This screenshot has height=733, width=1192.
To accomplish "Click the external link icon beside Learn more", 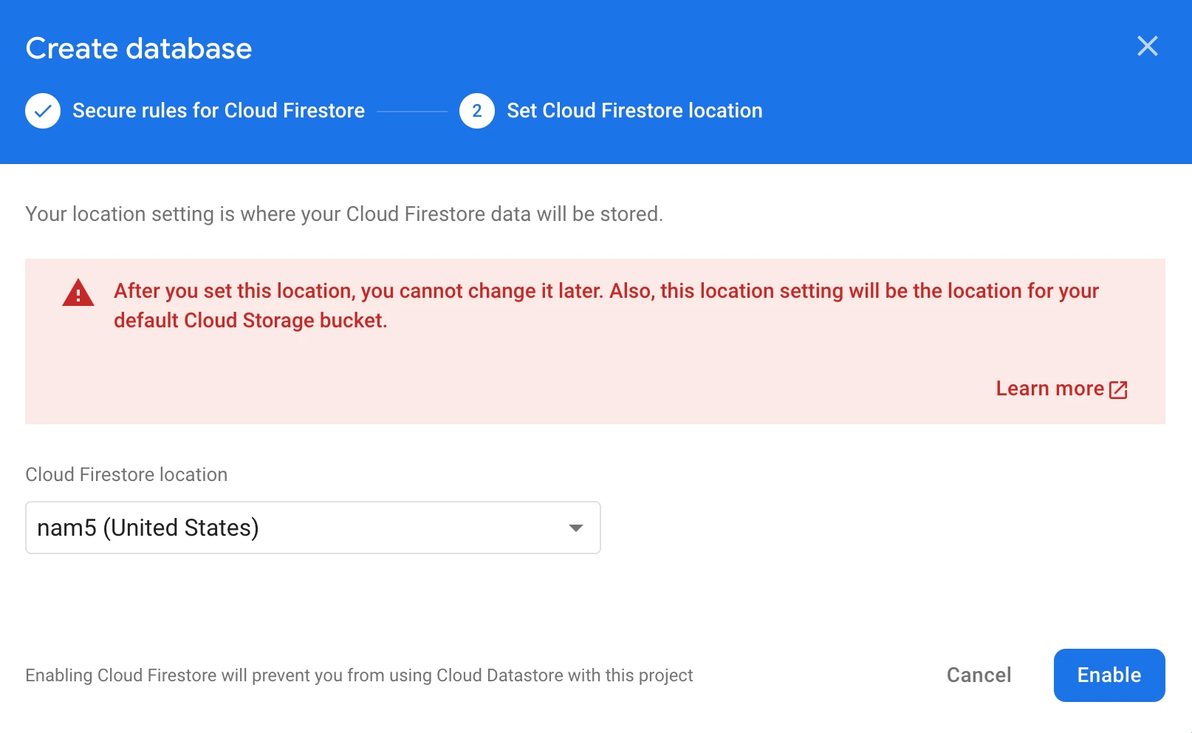I will 1119,390.
